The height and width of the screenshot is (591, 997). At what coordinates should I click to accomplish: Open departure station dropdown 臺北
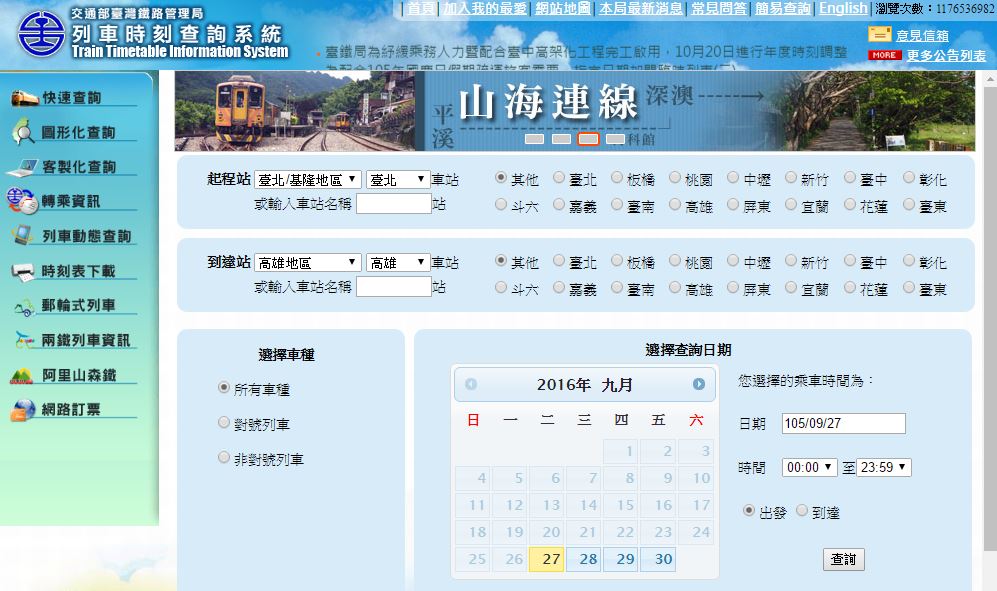(398, 180)
